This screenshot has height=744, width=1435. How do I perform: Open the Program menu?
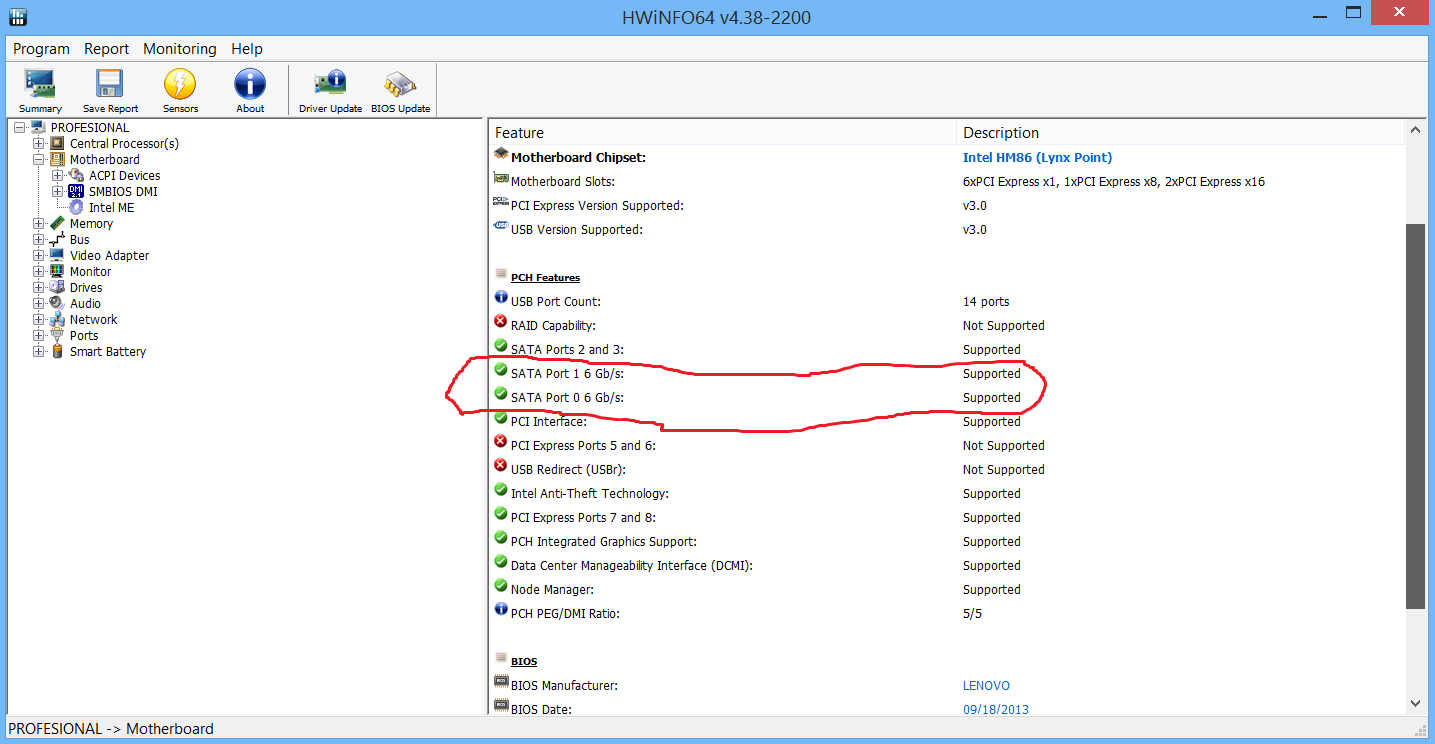41,48
